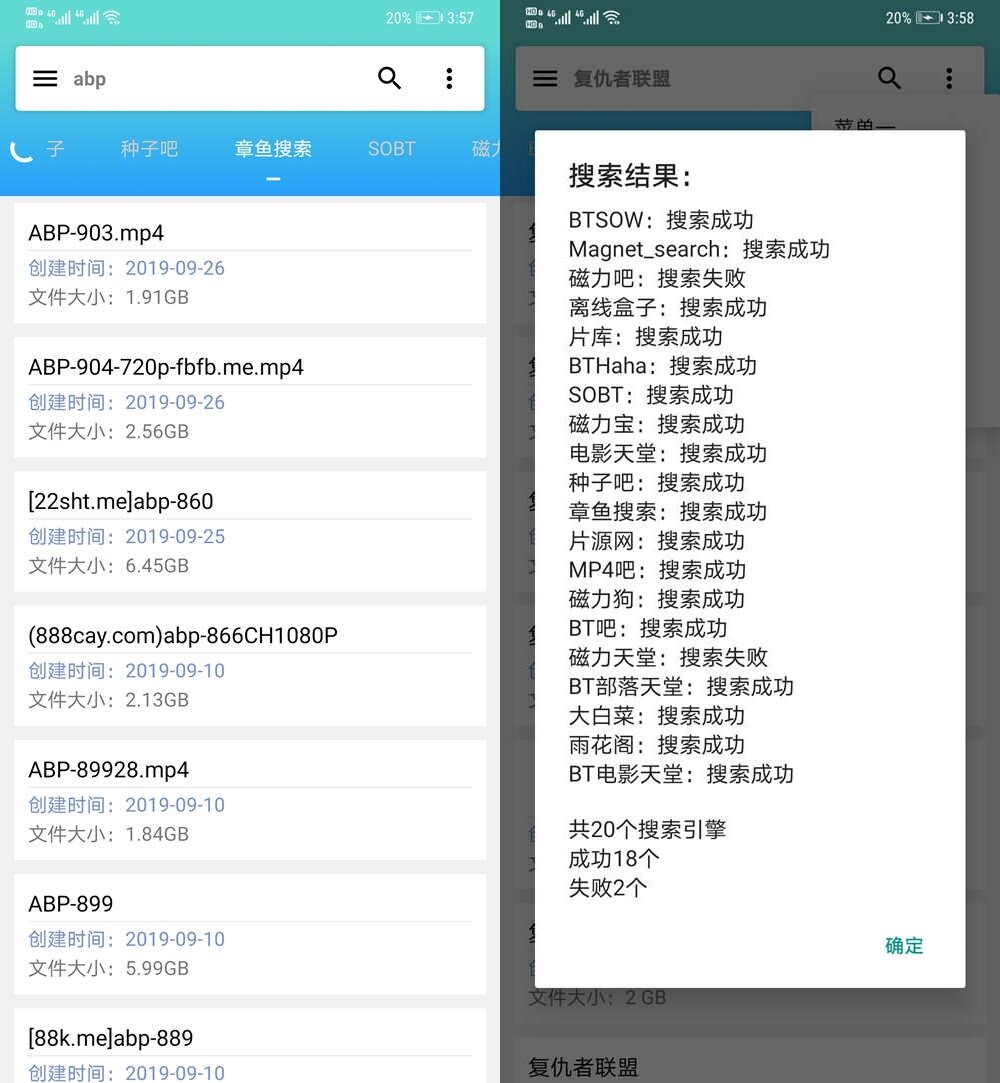Switch to the 种子吧 tab
Viewport: 1000px width, 1083px height.
pyautogui.click(x=149, y=148)
